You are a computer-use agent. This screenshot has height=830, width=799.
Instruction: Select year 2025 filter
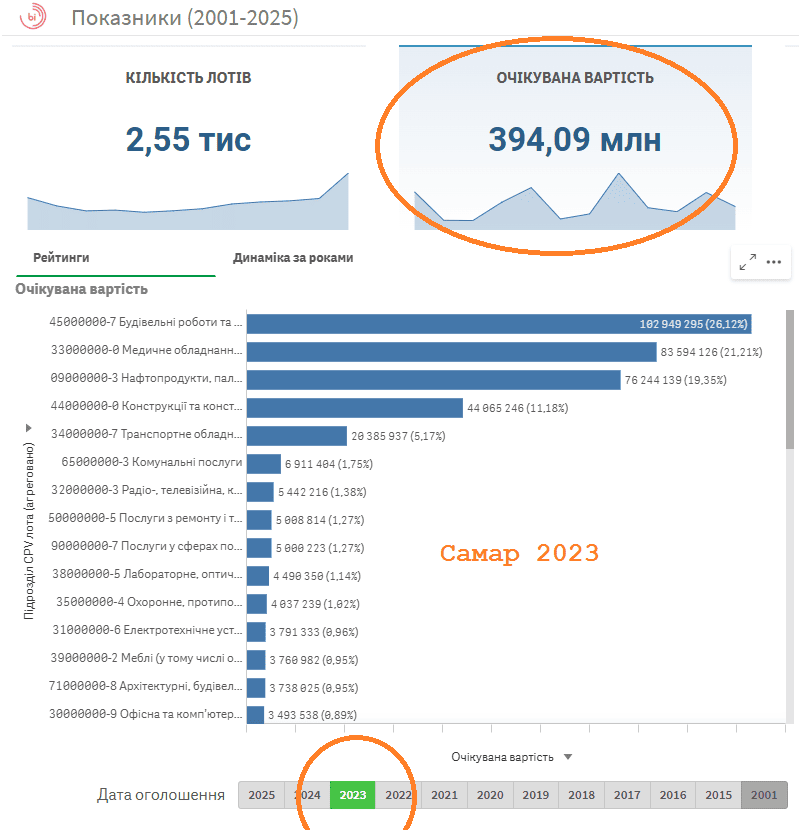click(261, 796)
